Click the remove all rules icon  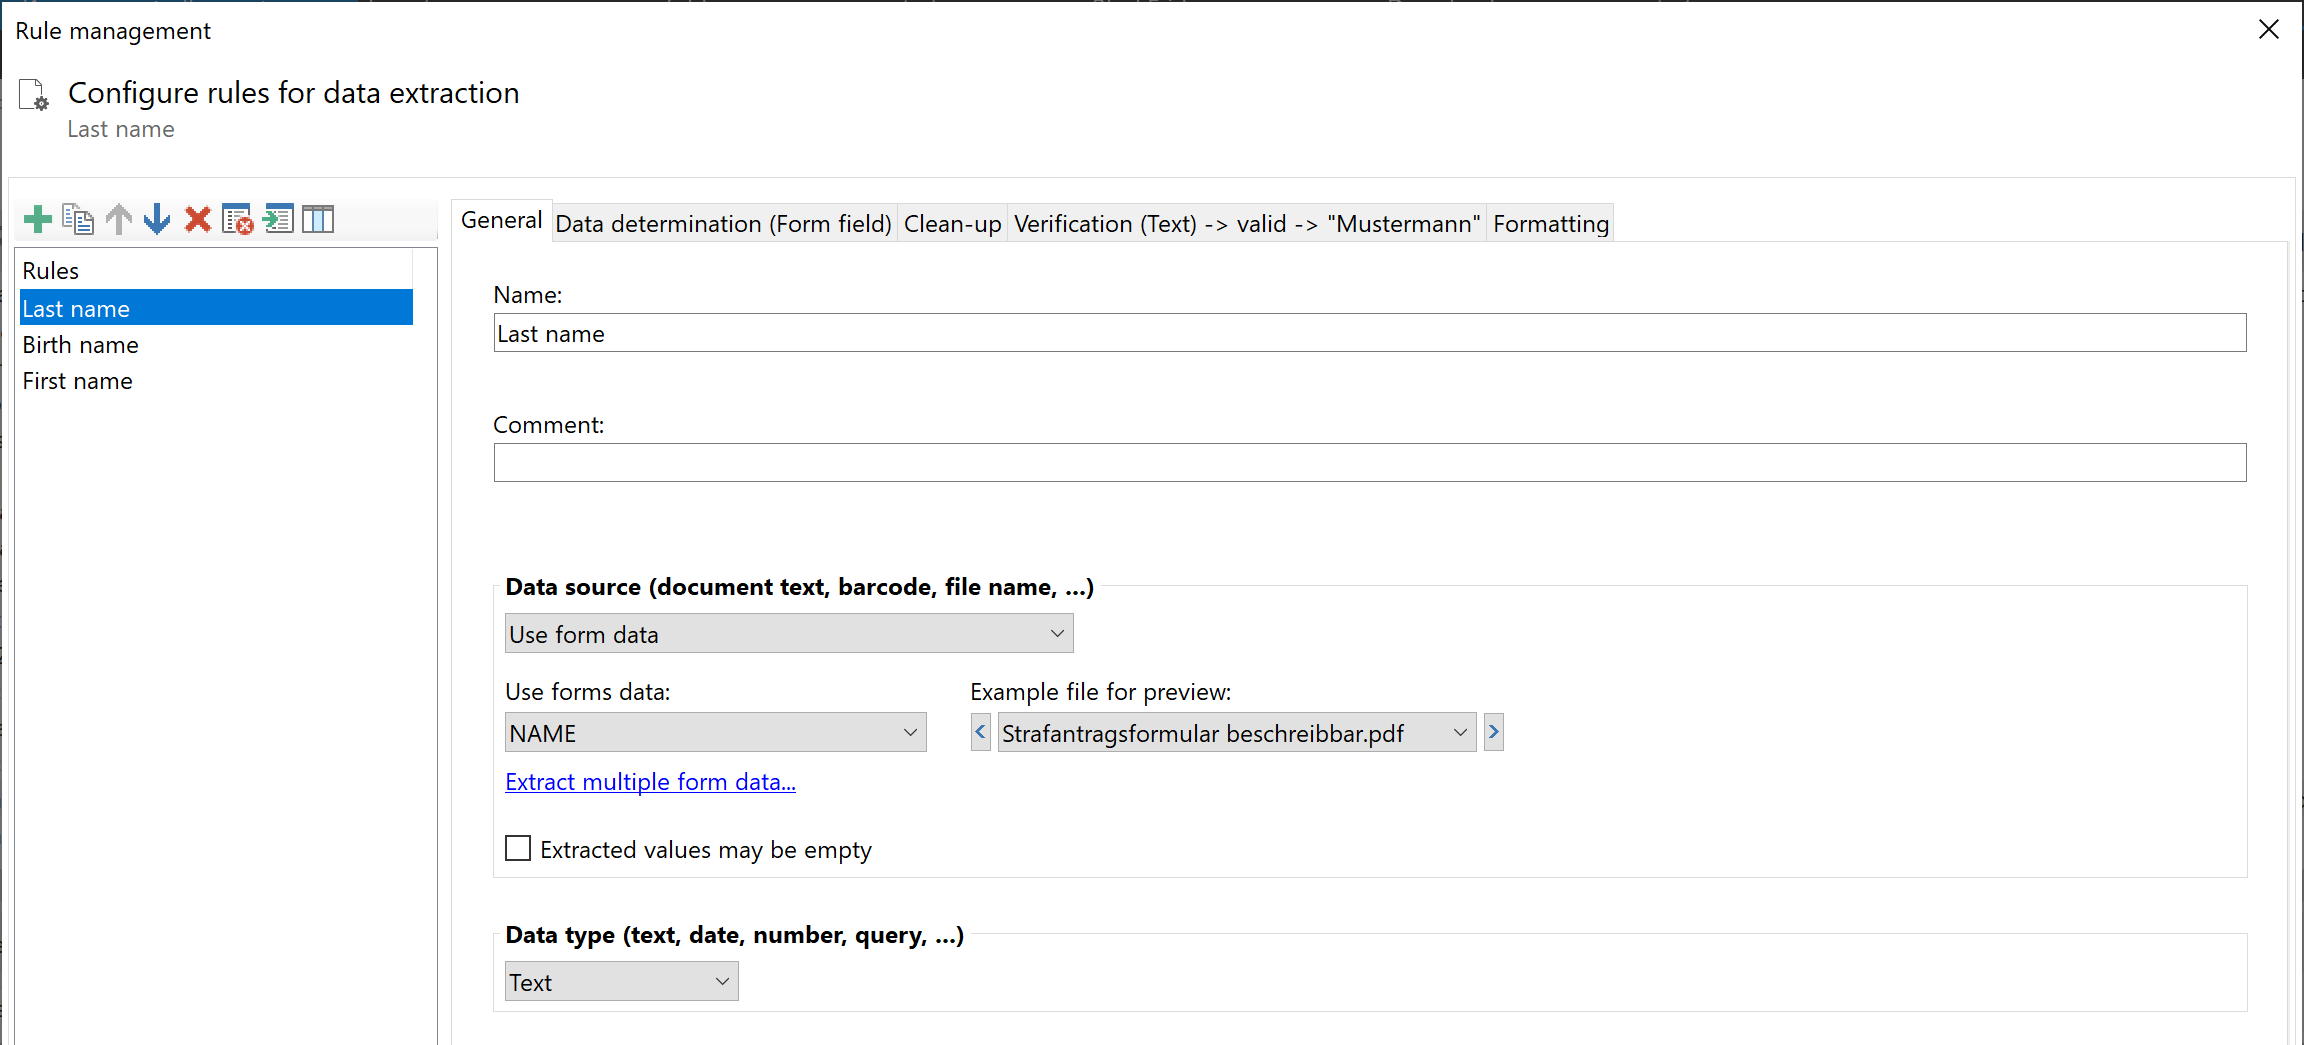coord(237,219)
